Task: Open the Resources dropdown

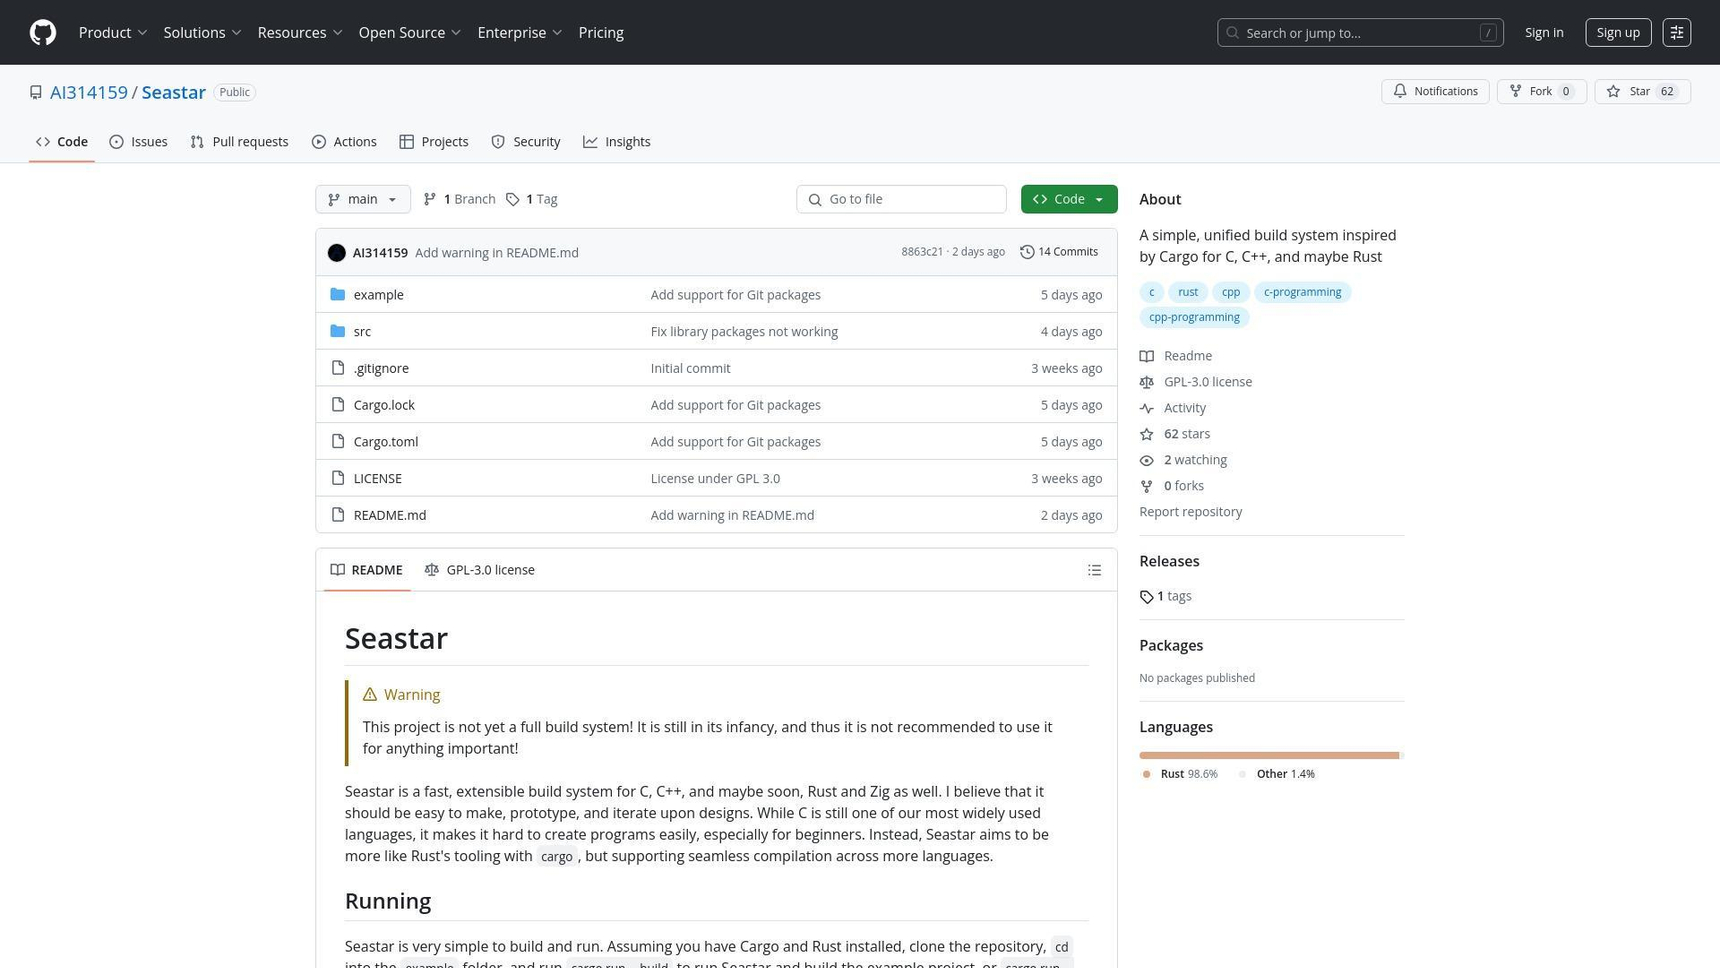Action: click(300, 33)
